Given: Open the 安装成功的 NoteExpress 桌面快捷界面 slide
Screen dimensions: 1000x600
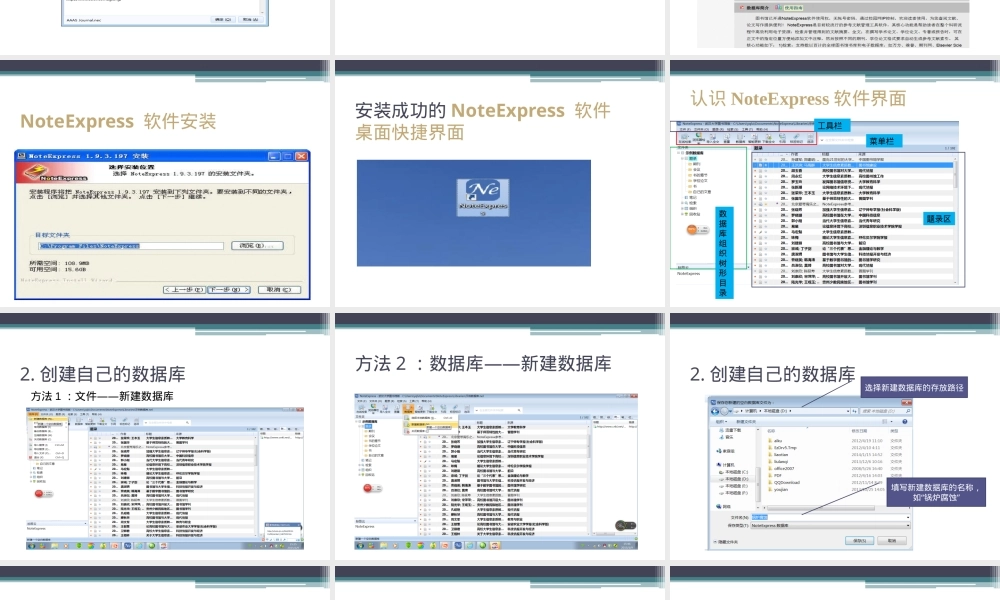Looking at the screenshot, I should click(499, 184).
